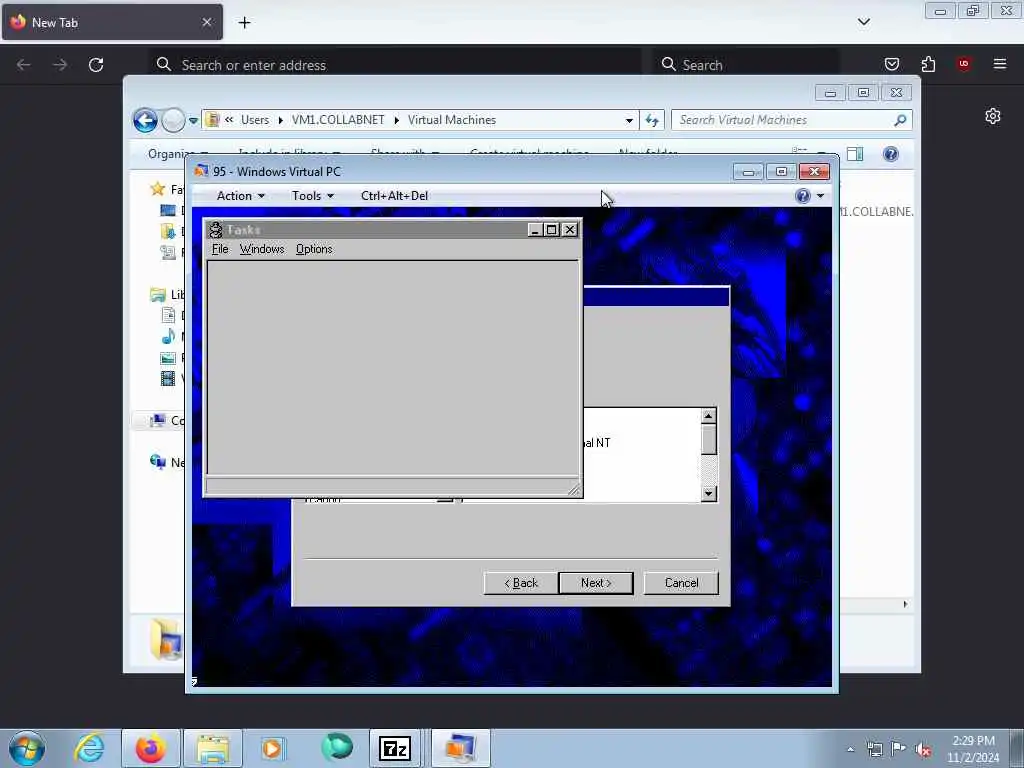Click the Documents library icon in sidebar
This screenshot has height=768, width=1024.
point(168,315)
